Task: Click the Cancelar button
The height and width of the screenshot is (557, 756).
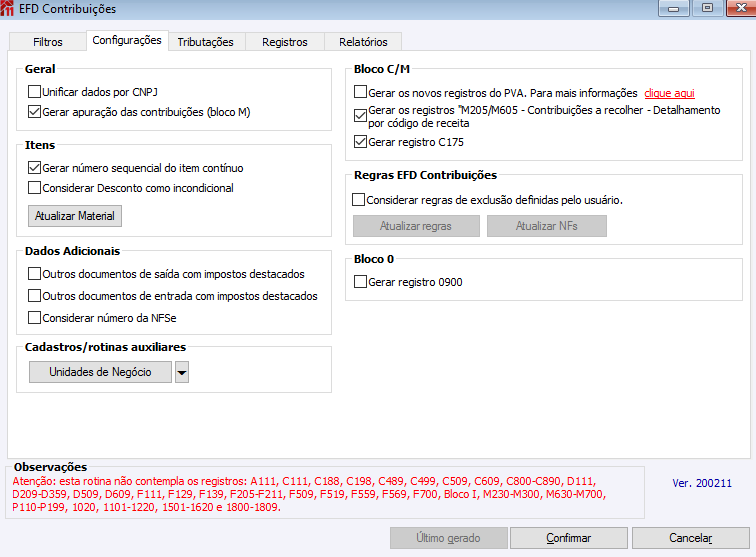Action: click(690, 538)
